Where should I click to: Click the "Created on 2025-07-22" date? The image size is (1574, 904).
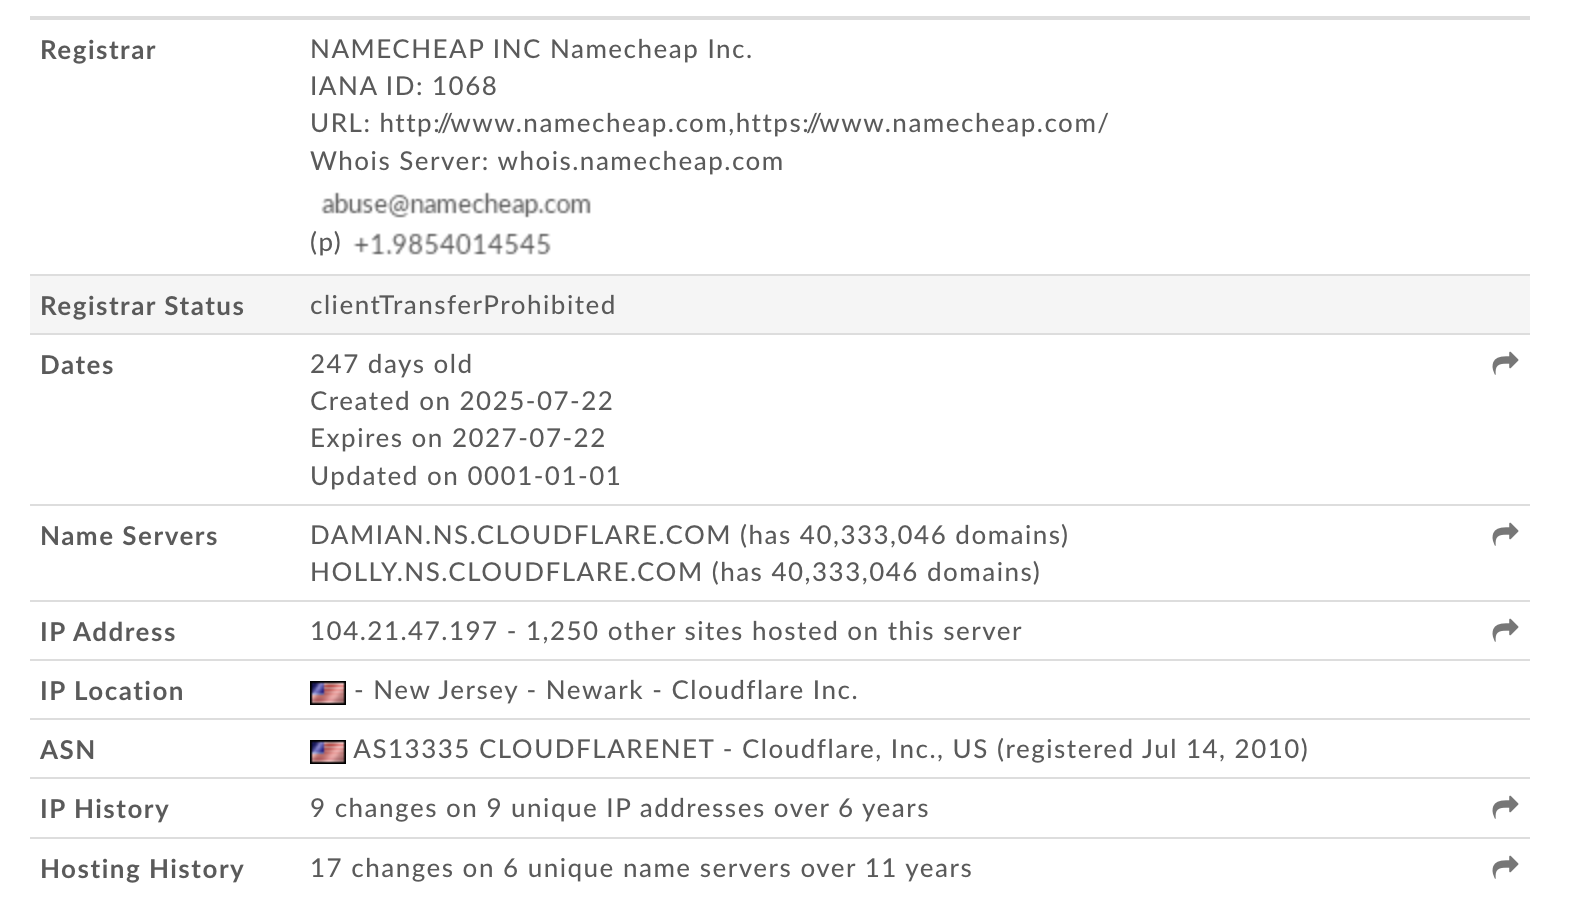point(461,401)
